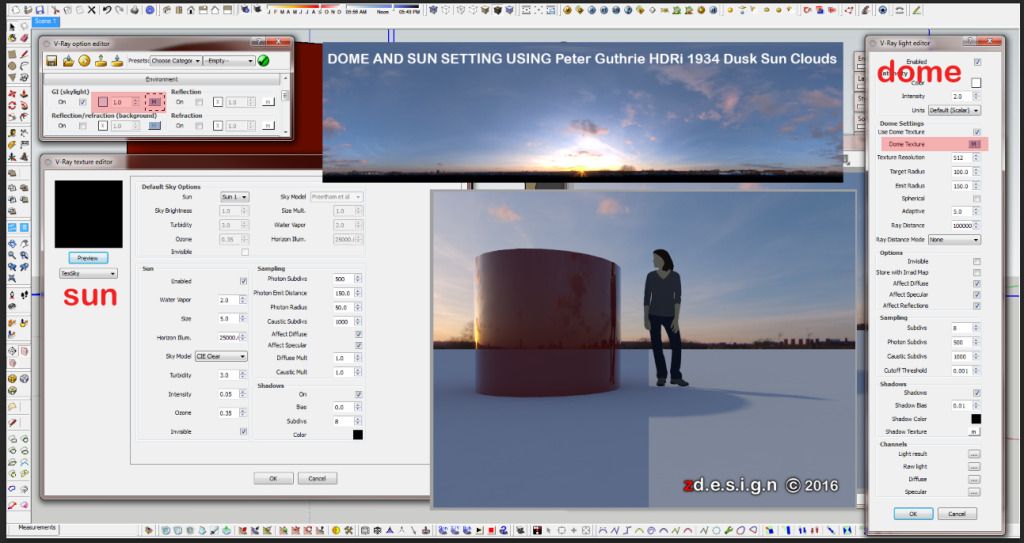Select the Zoom magnifier tool in left toolbar

pos(12,255)
